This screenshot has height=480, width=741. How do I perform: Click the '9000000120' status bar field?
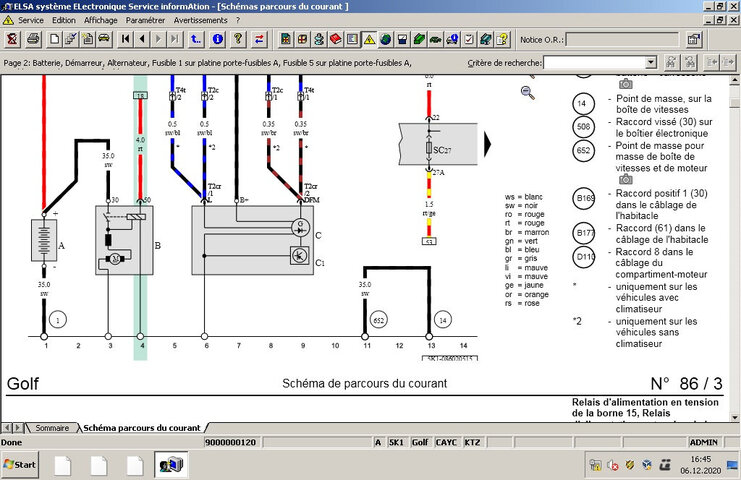[x=231, y=442]
